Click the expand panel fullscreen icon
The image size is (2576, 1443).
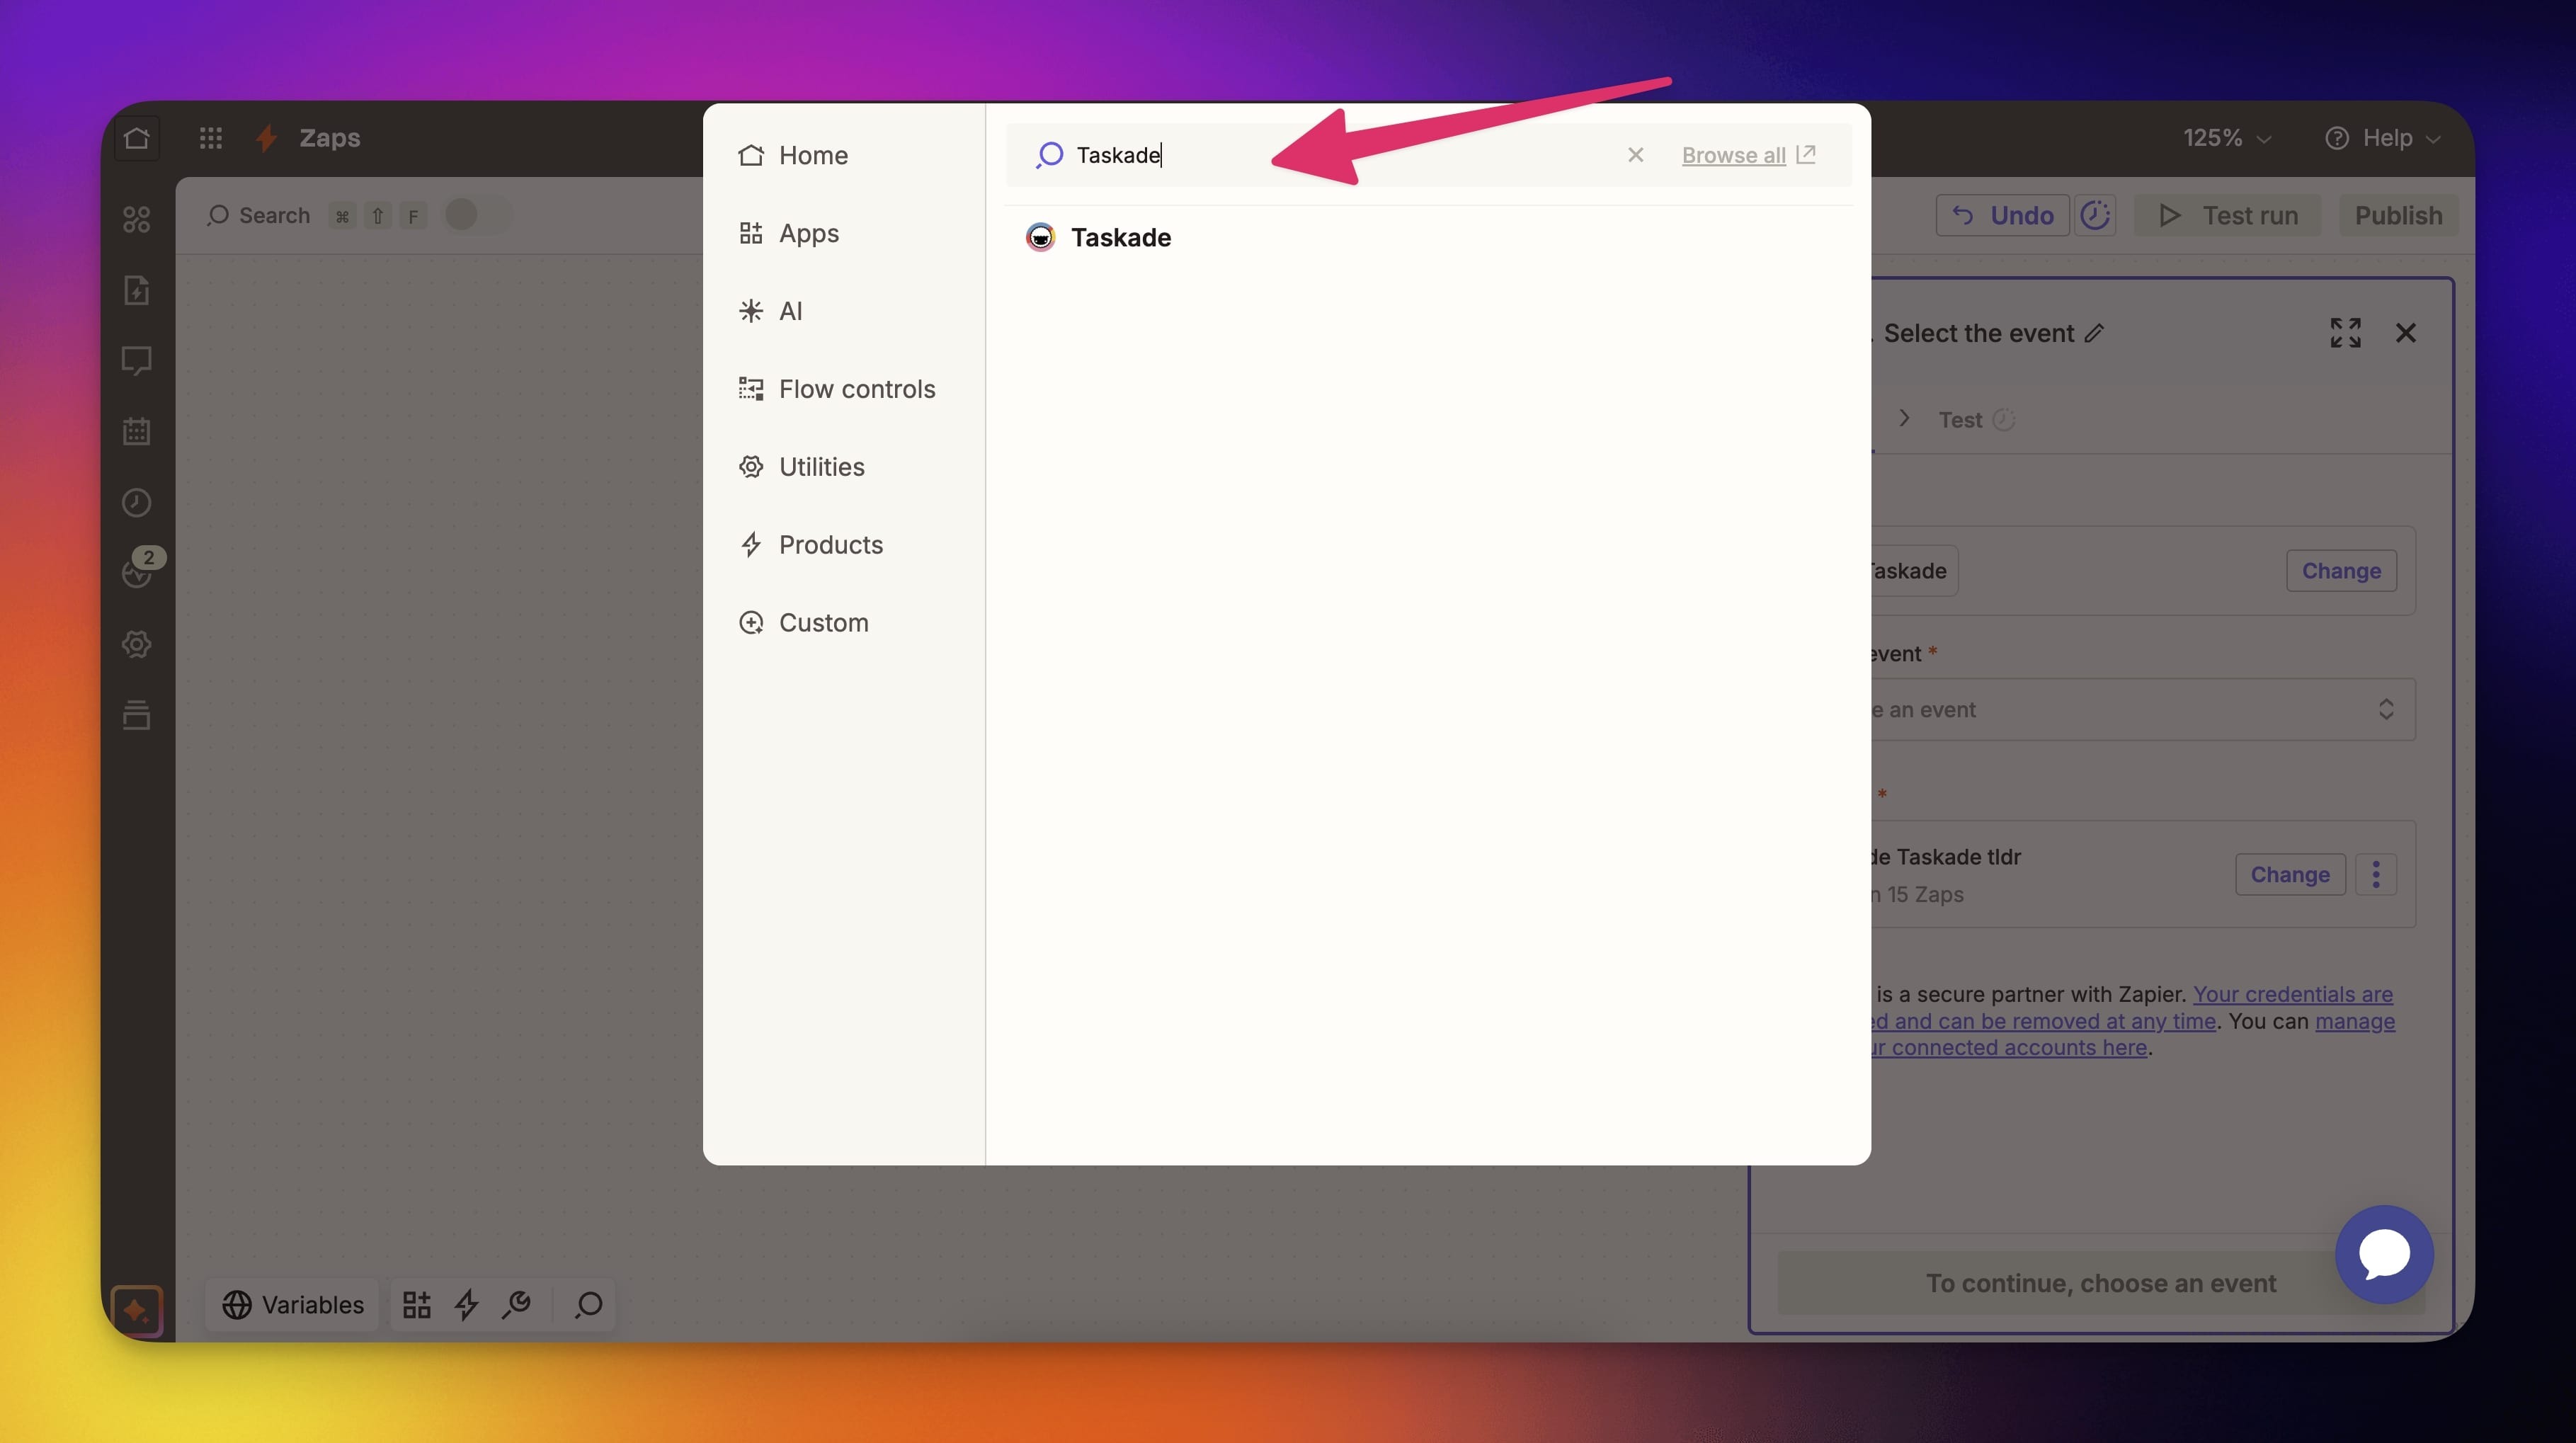2344,333
